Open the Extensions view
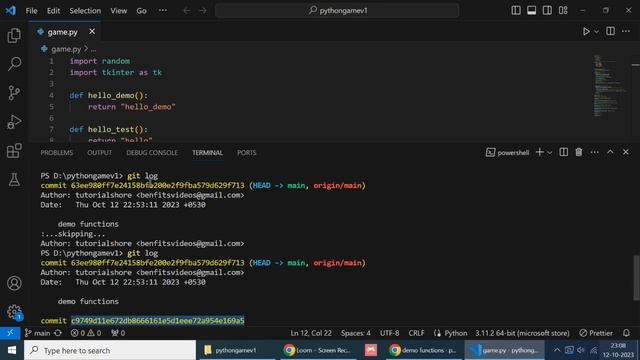The height and width of the screenshot is (360, 640). [14, 151]
